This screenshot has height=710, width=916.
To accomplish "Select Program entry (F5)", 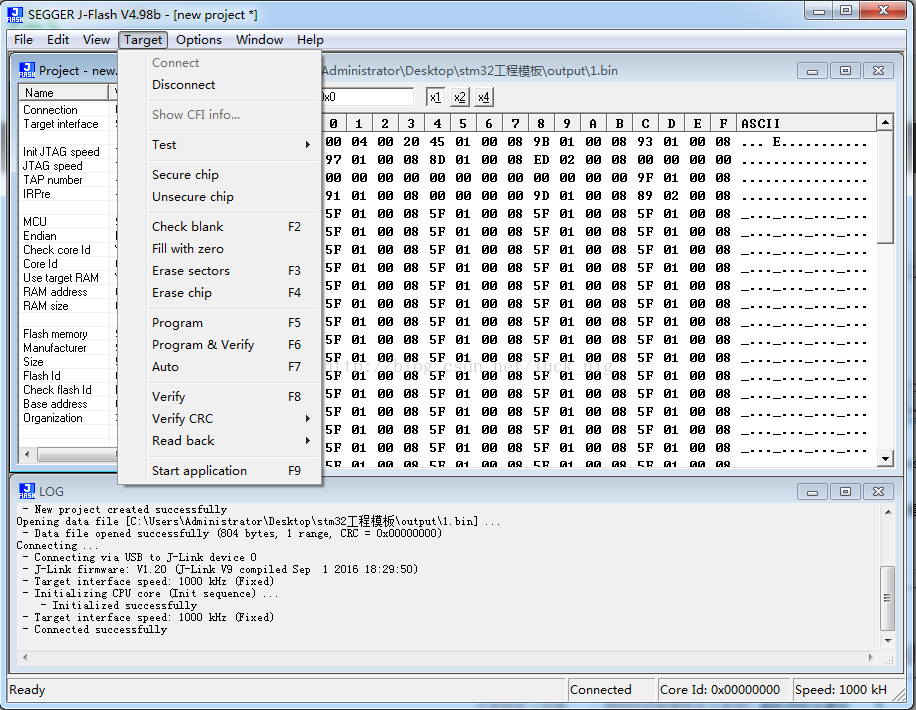I will point(233,323).
